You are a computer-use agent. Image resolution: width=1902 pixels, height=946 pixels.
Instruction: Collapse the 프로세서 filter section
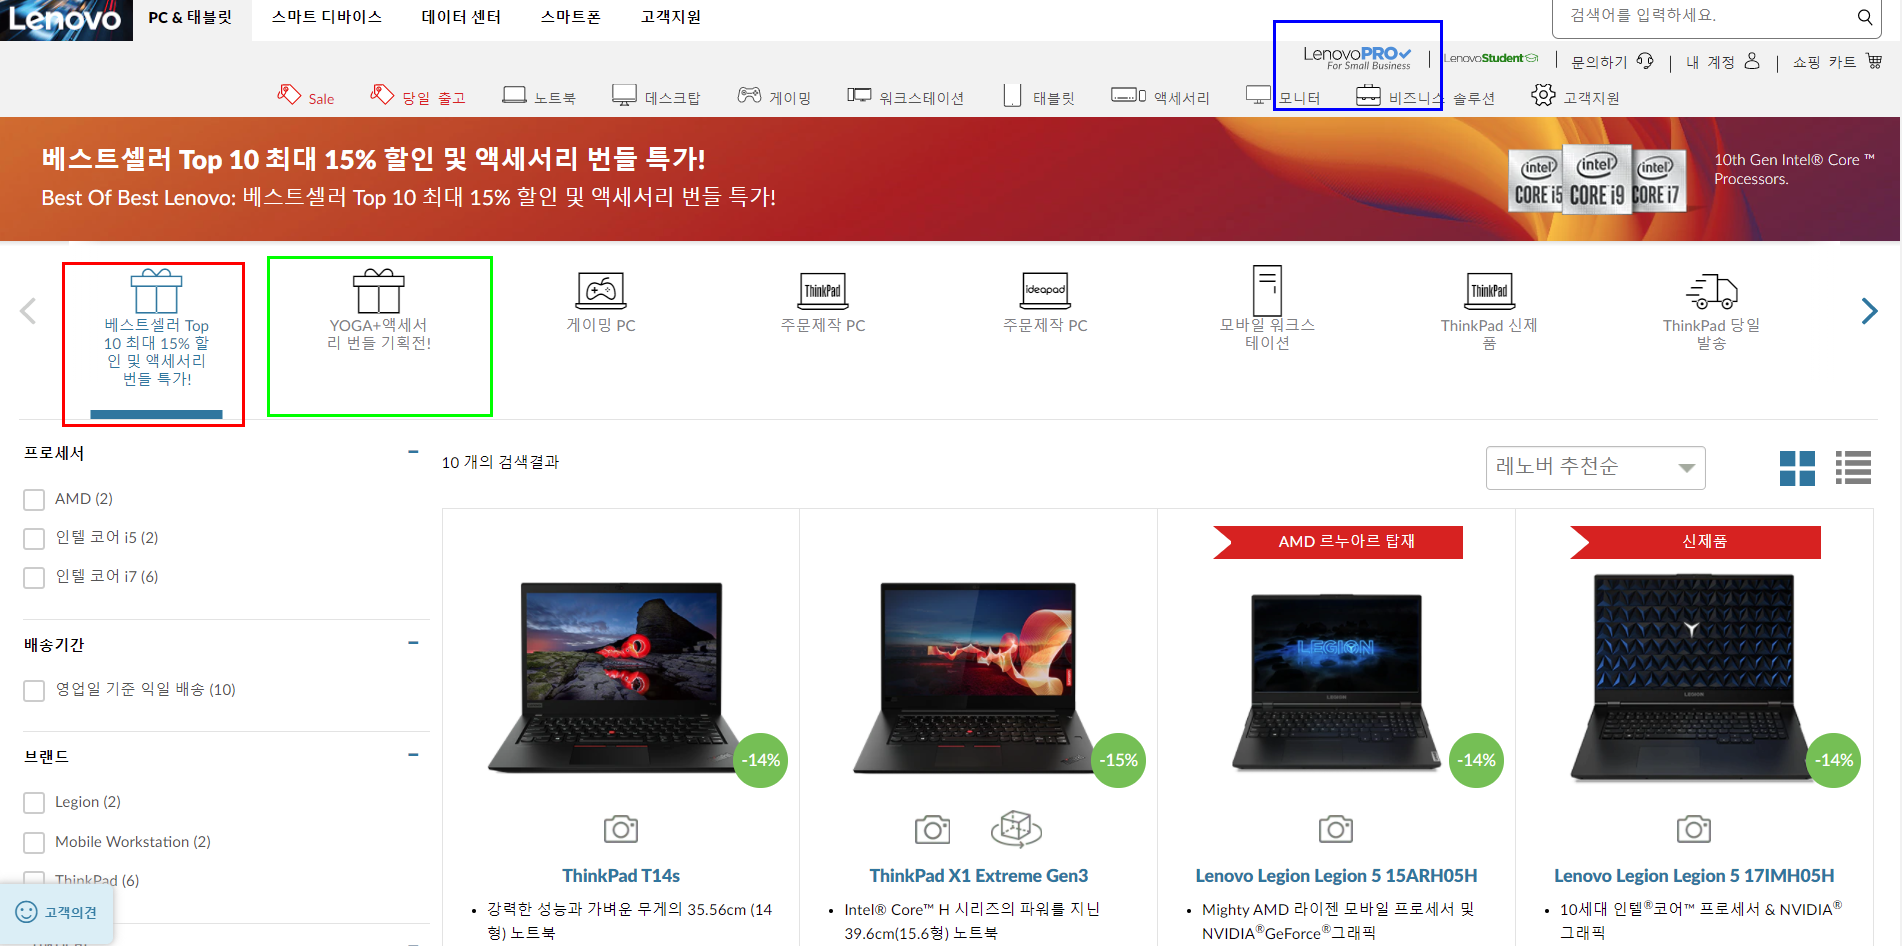coord(413,452)
